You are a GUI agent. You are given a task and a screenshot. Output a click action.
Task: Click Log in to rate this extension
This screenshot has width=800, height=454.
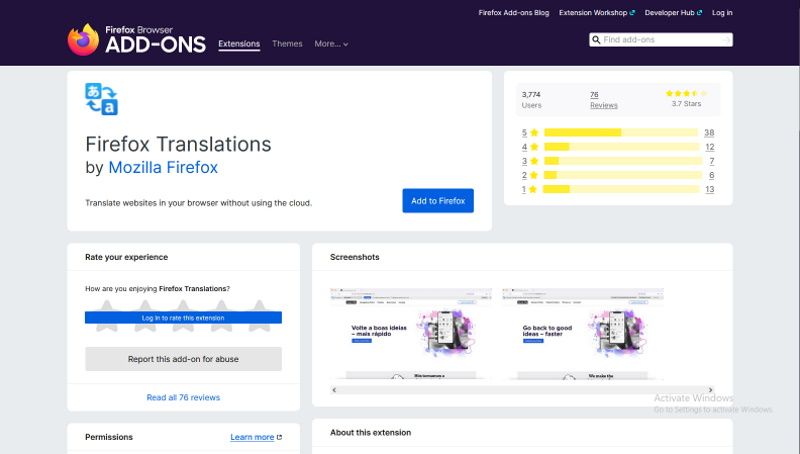point(183,318)
